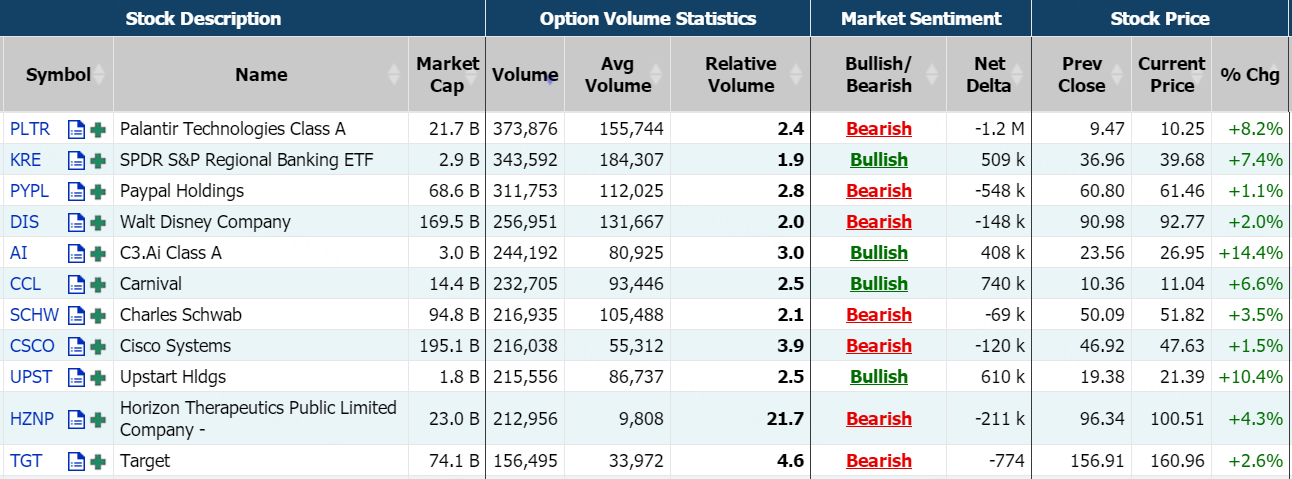Screen dimensions: 1292x479
Task: Click the Bullish link for C3.Ai
Action: click(x=878, y=253)
